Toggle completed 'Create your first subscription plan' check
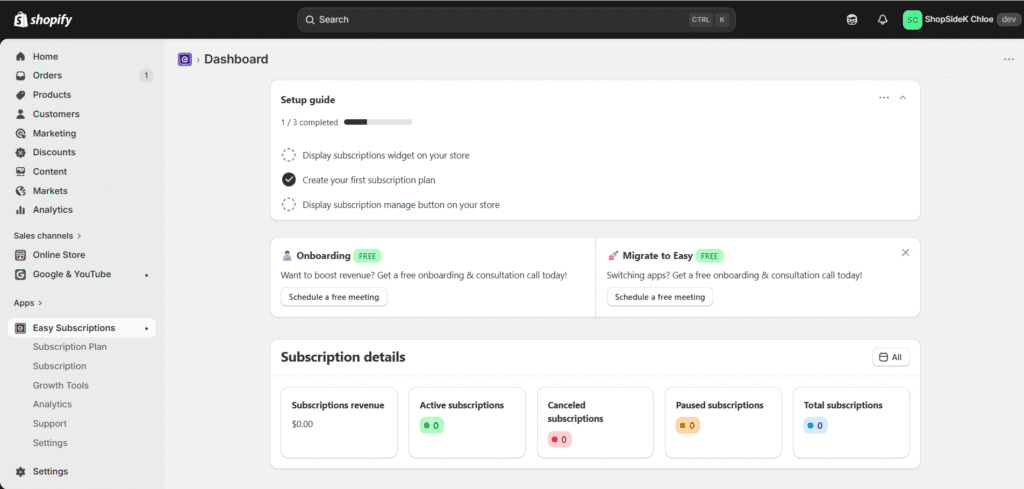Image resolution: width=1024 pixels, height=489 pixels. coord(289,180)
